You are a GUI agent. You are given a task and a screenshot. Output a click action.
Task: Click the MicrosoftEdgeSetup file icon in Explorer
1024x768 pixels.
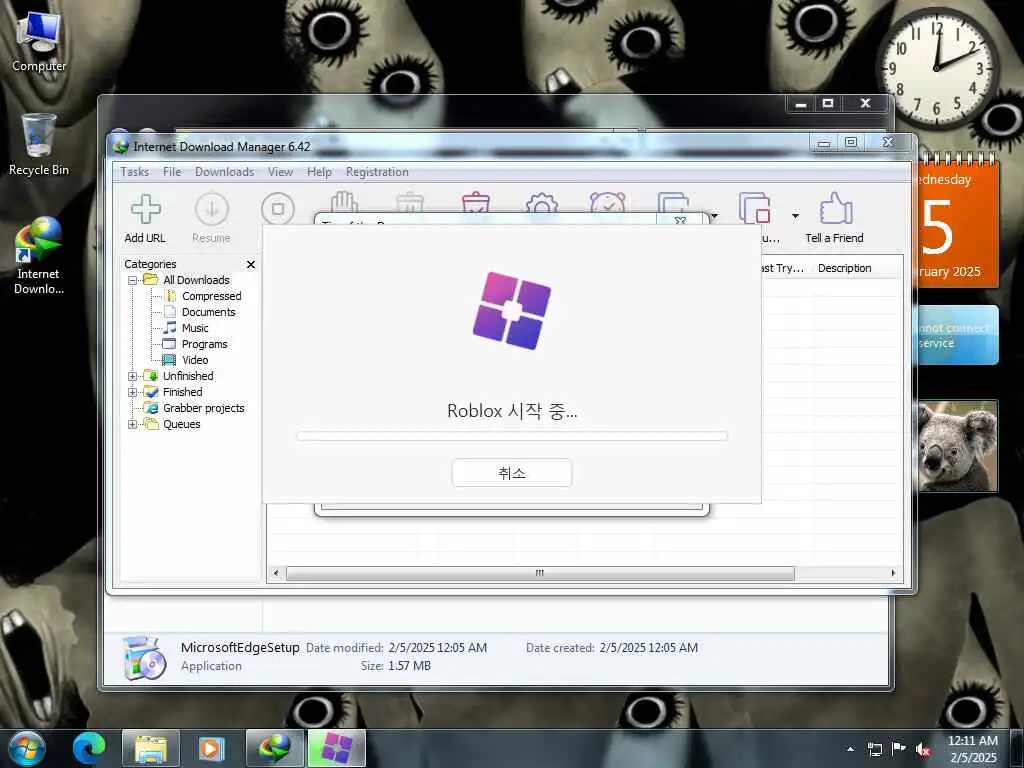(x=144, y=658)
